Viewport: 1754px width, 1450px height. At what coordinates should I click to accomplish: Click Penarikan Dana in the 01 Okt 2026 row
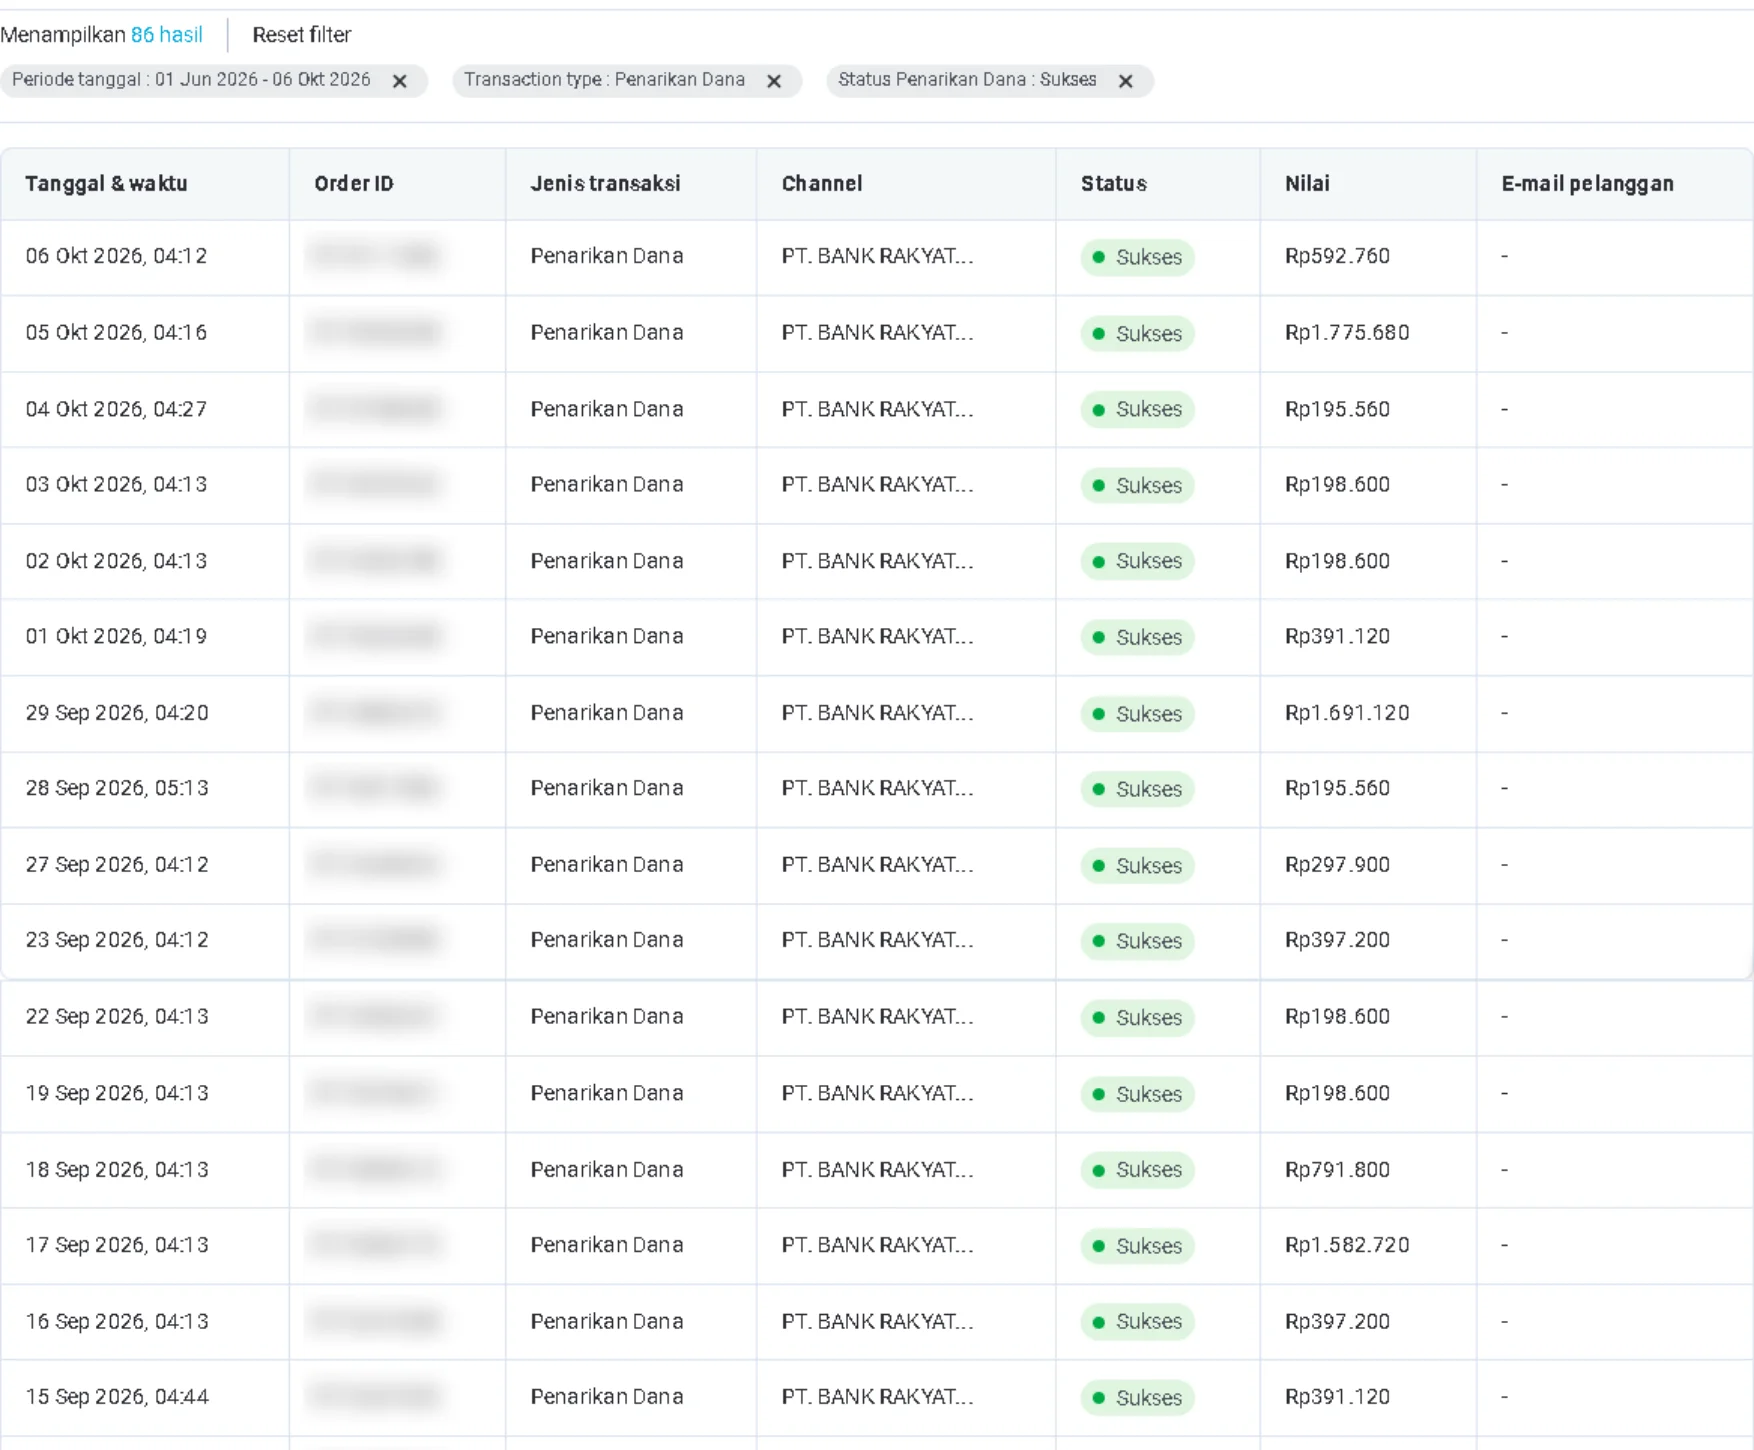point(606,637)
